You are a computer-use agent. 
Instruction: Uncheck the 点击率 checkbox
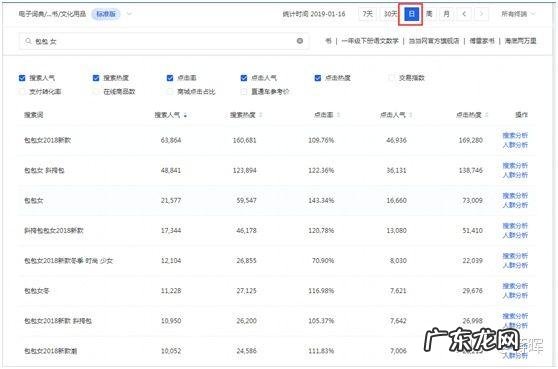tap(170, 78)
